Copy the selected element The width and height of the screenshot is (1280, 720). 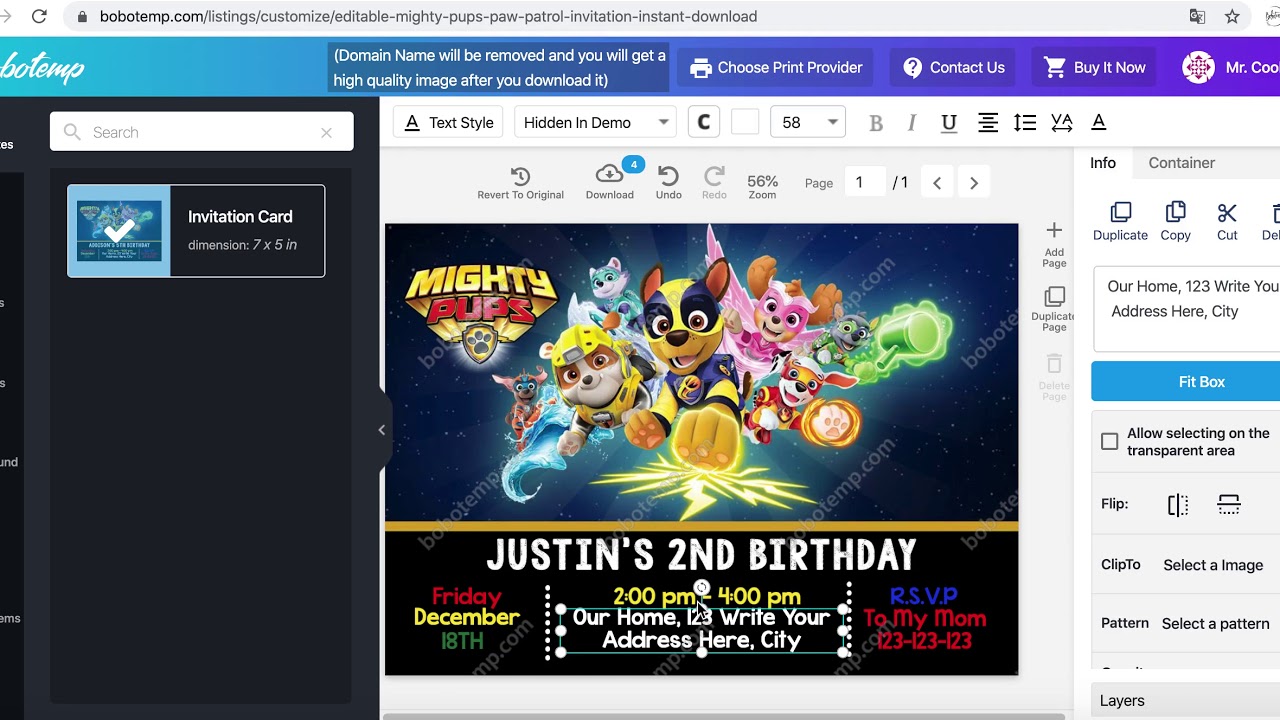(1175, 221)
